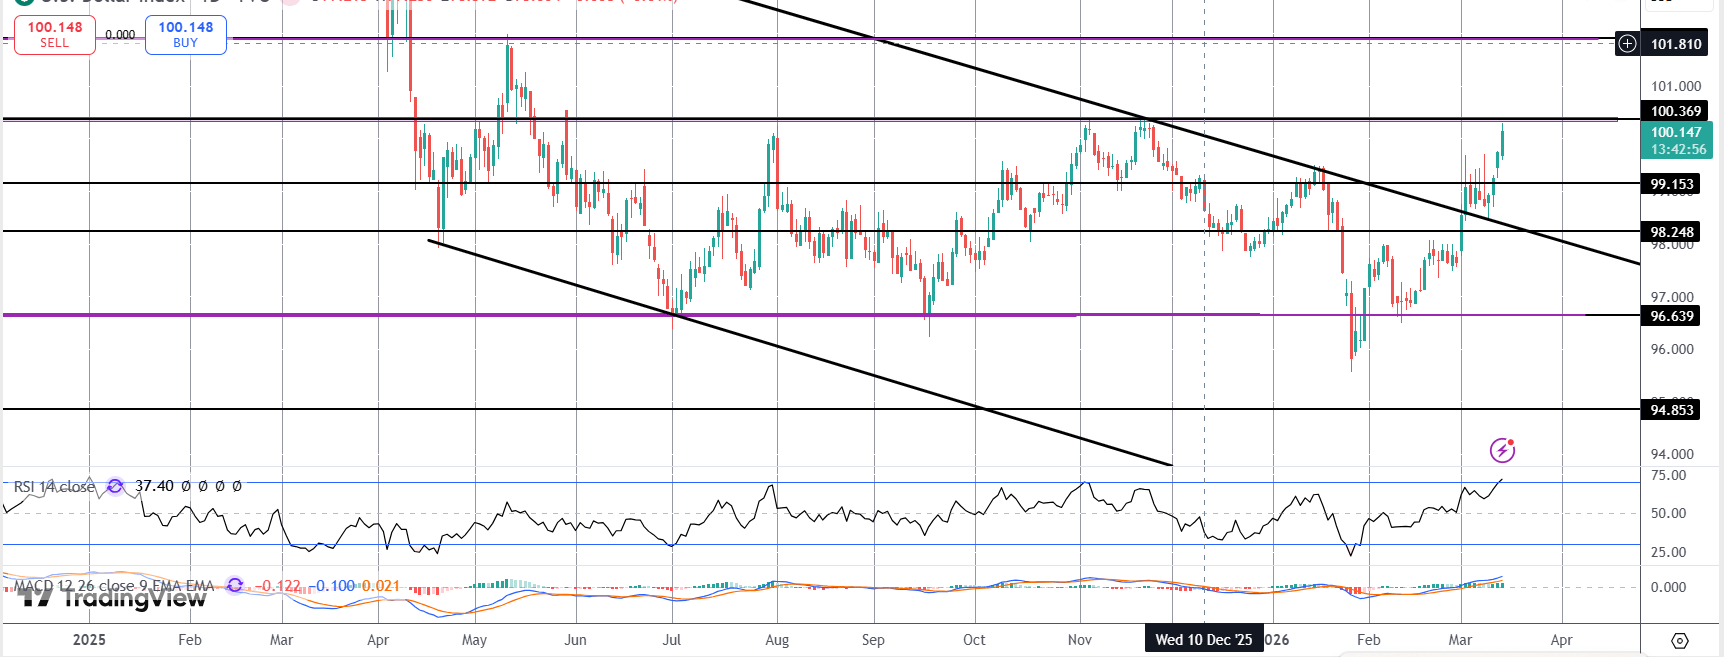
Task: Click the 96.000 price scale label
Action: pyautogui.click(x=1672, y=350)
